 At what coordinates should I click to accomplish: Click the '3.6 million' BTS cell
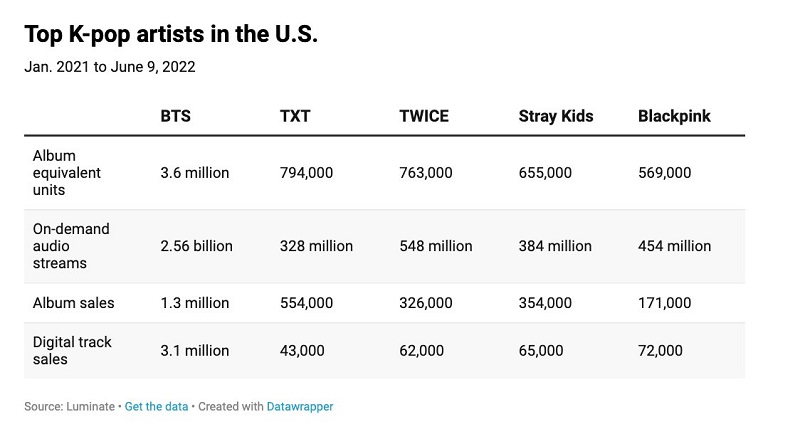point(194,173)
